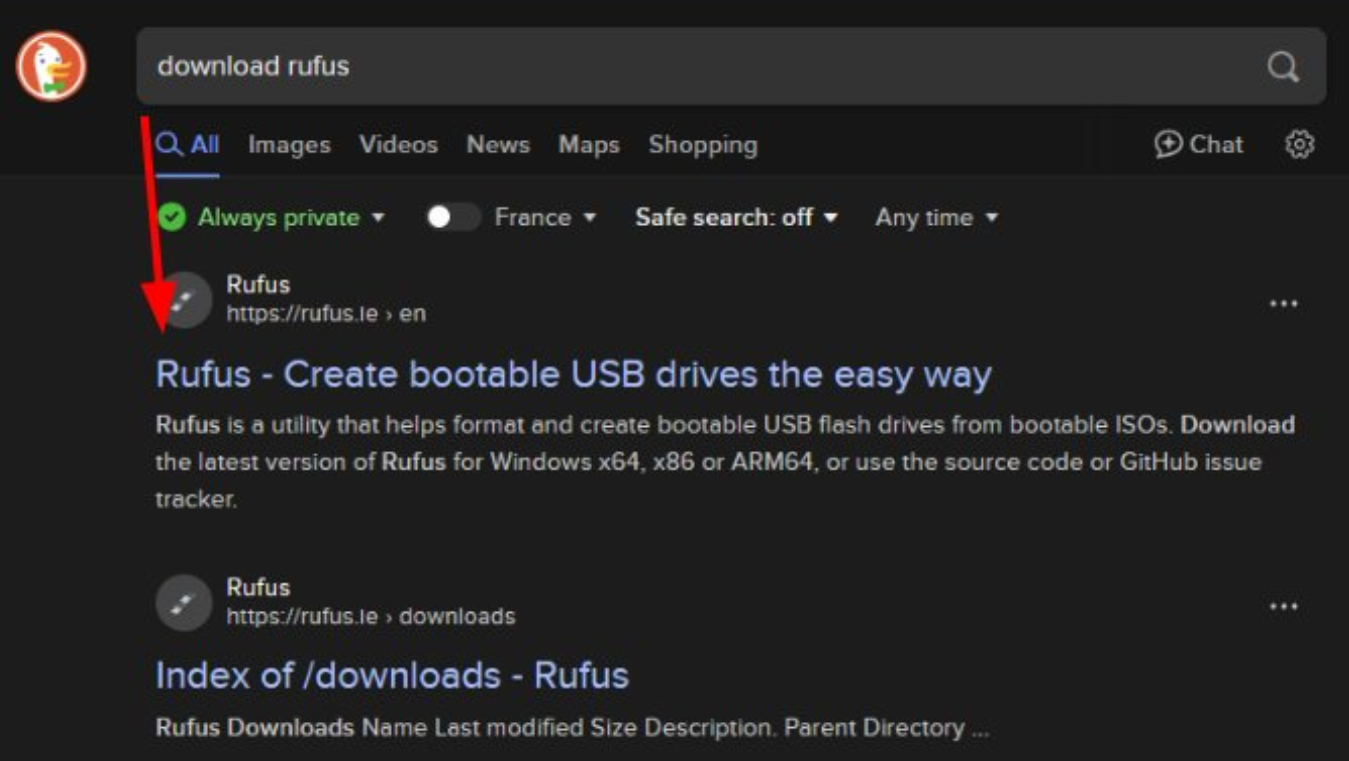This screenshot has width=1349, height=761.
Task: Open the Chat button
Action: pyautogui.click(x=1198, y=144)
